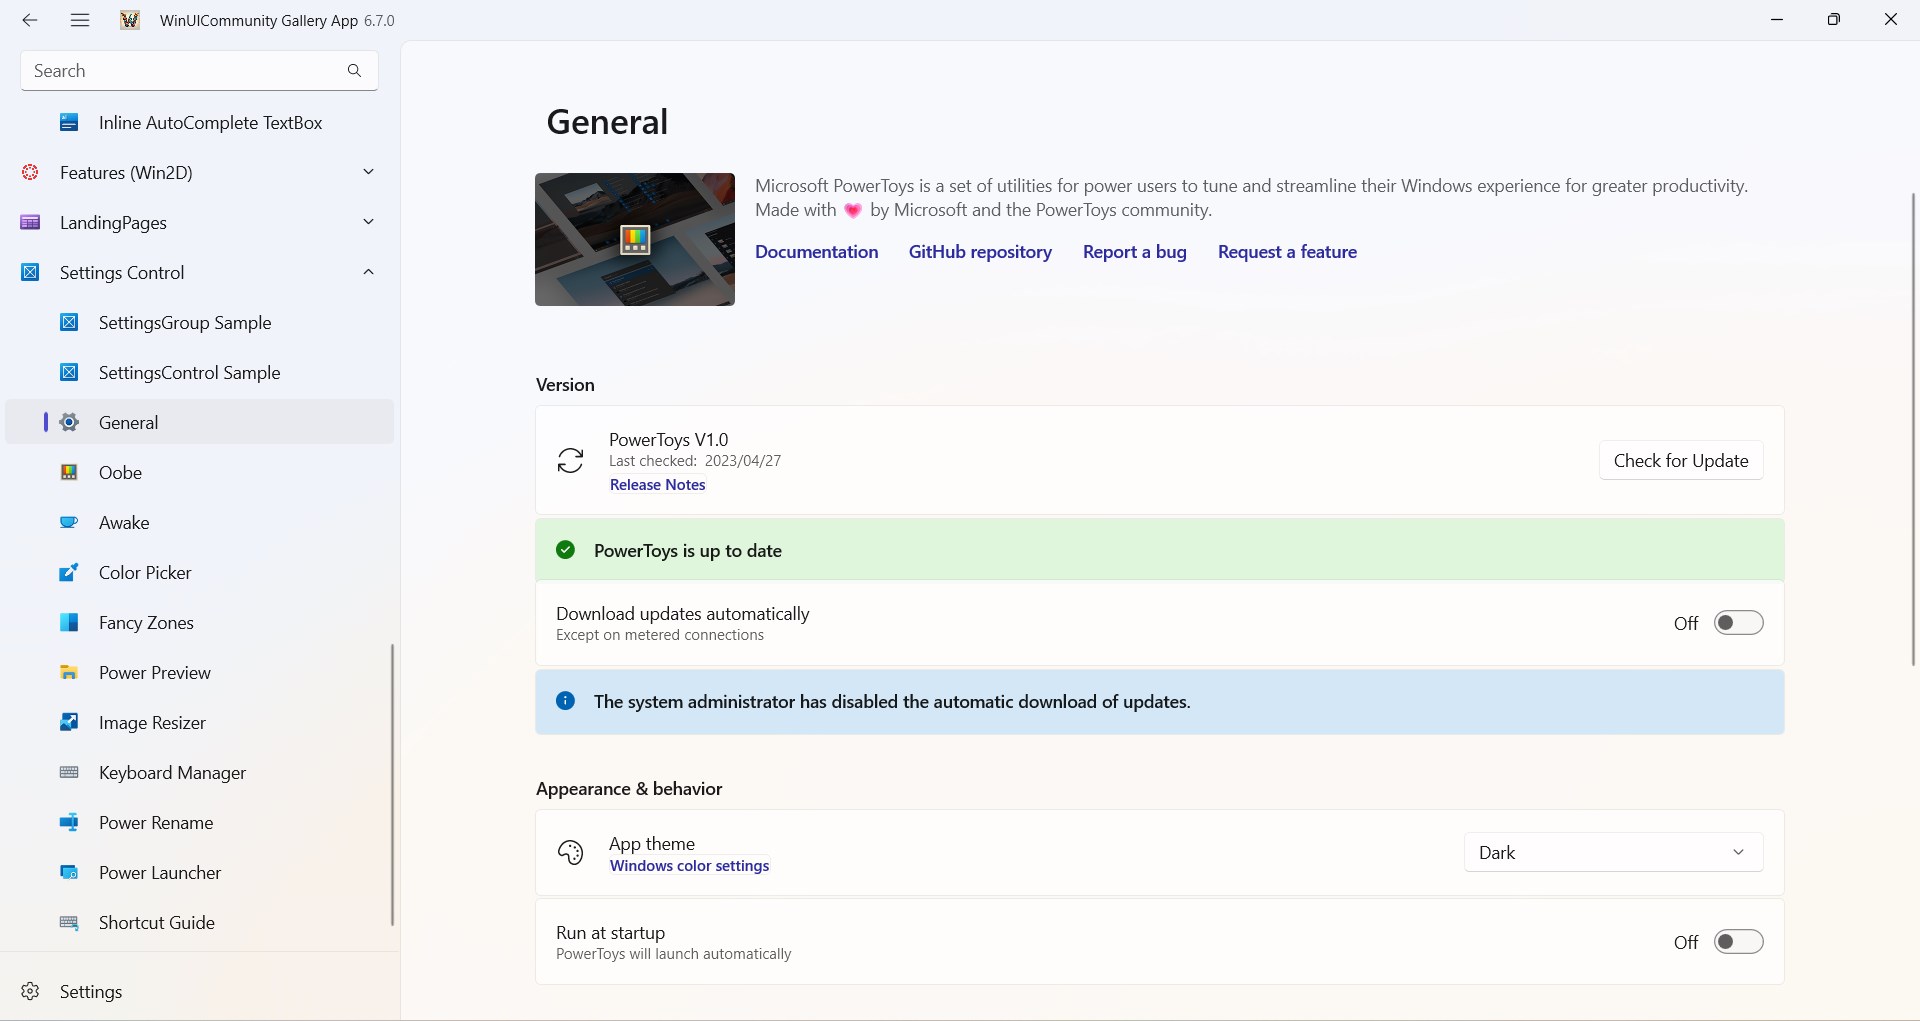Click the Awake coffee cup icon
The width and height of the screenshot is (1920, 1021).
coord(69,523)
